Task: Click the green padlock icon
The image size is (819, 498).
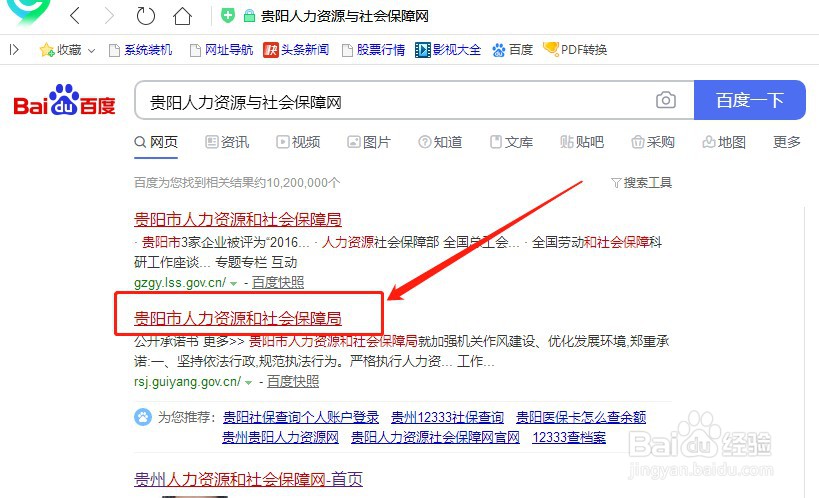Action: coord(249,16)
